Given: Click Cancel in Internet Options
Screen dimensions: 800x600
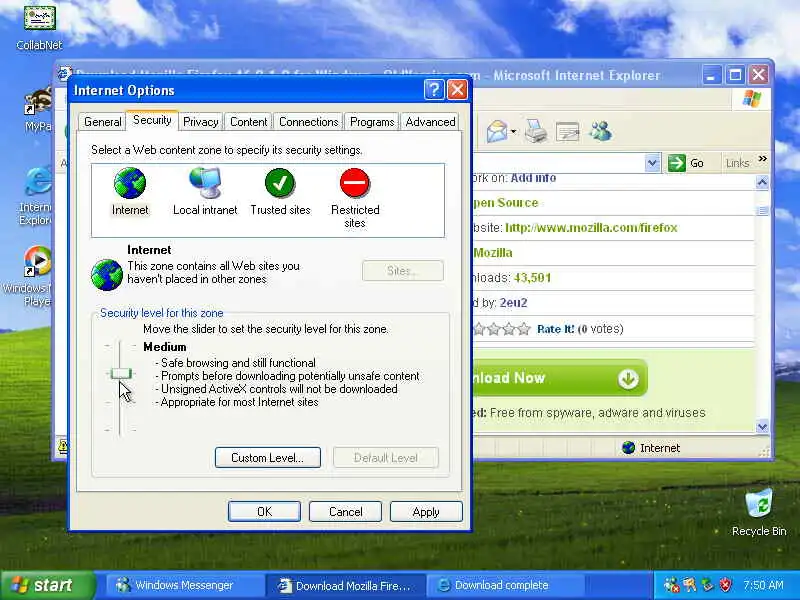Looking at the screenshot, I should click(345, 512).
